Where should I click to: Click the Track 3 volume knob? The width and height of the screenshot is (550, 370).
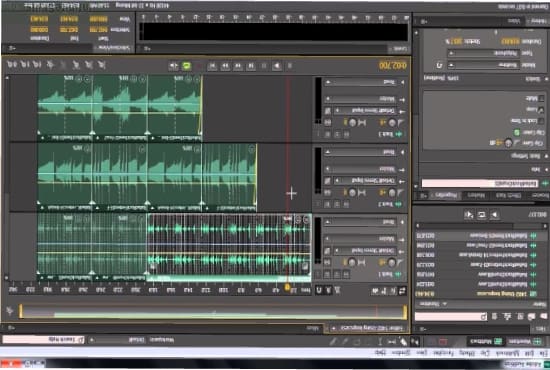click(392, 122)
